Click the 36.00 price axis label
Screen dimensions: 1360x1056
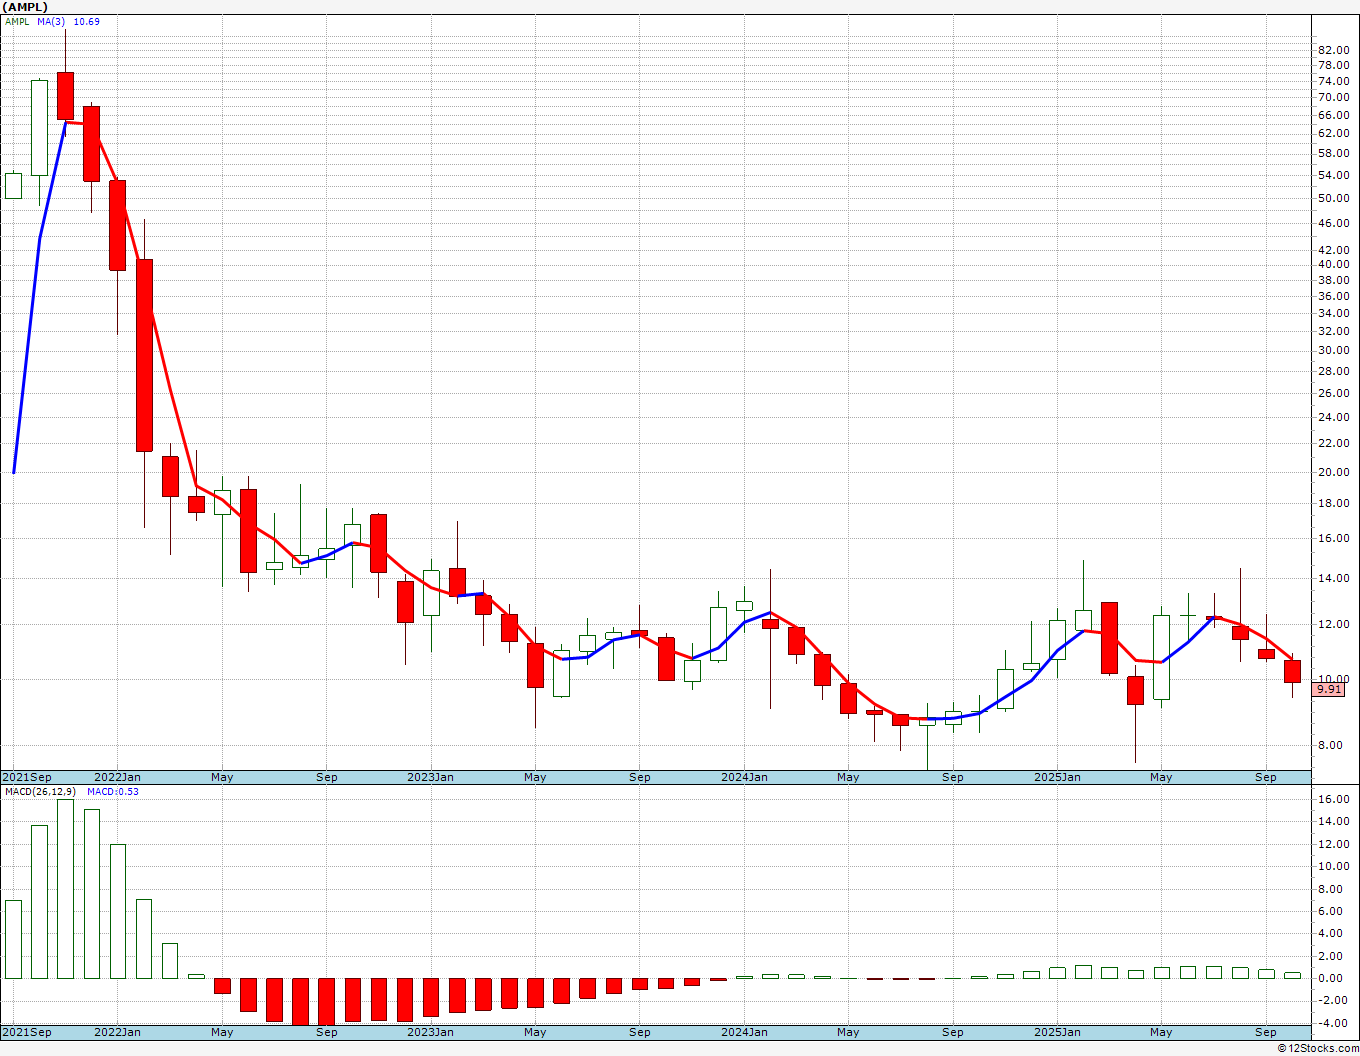[1333, 296]
